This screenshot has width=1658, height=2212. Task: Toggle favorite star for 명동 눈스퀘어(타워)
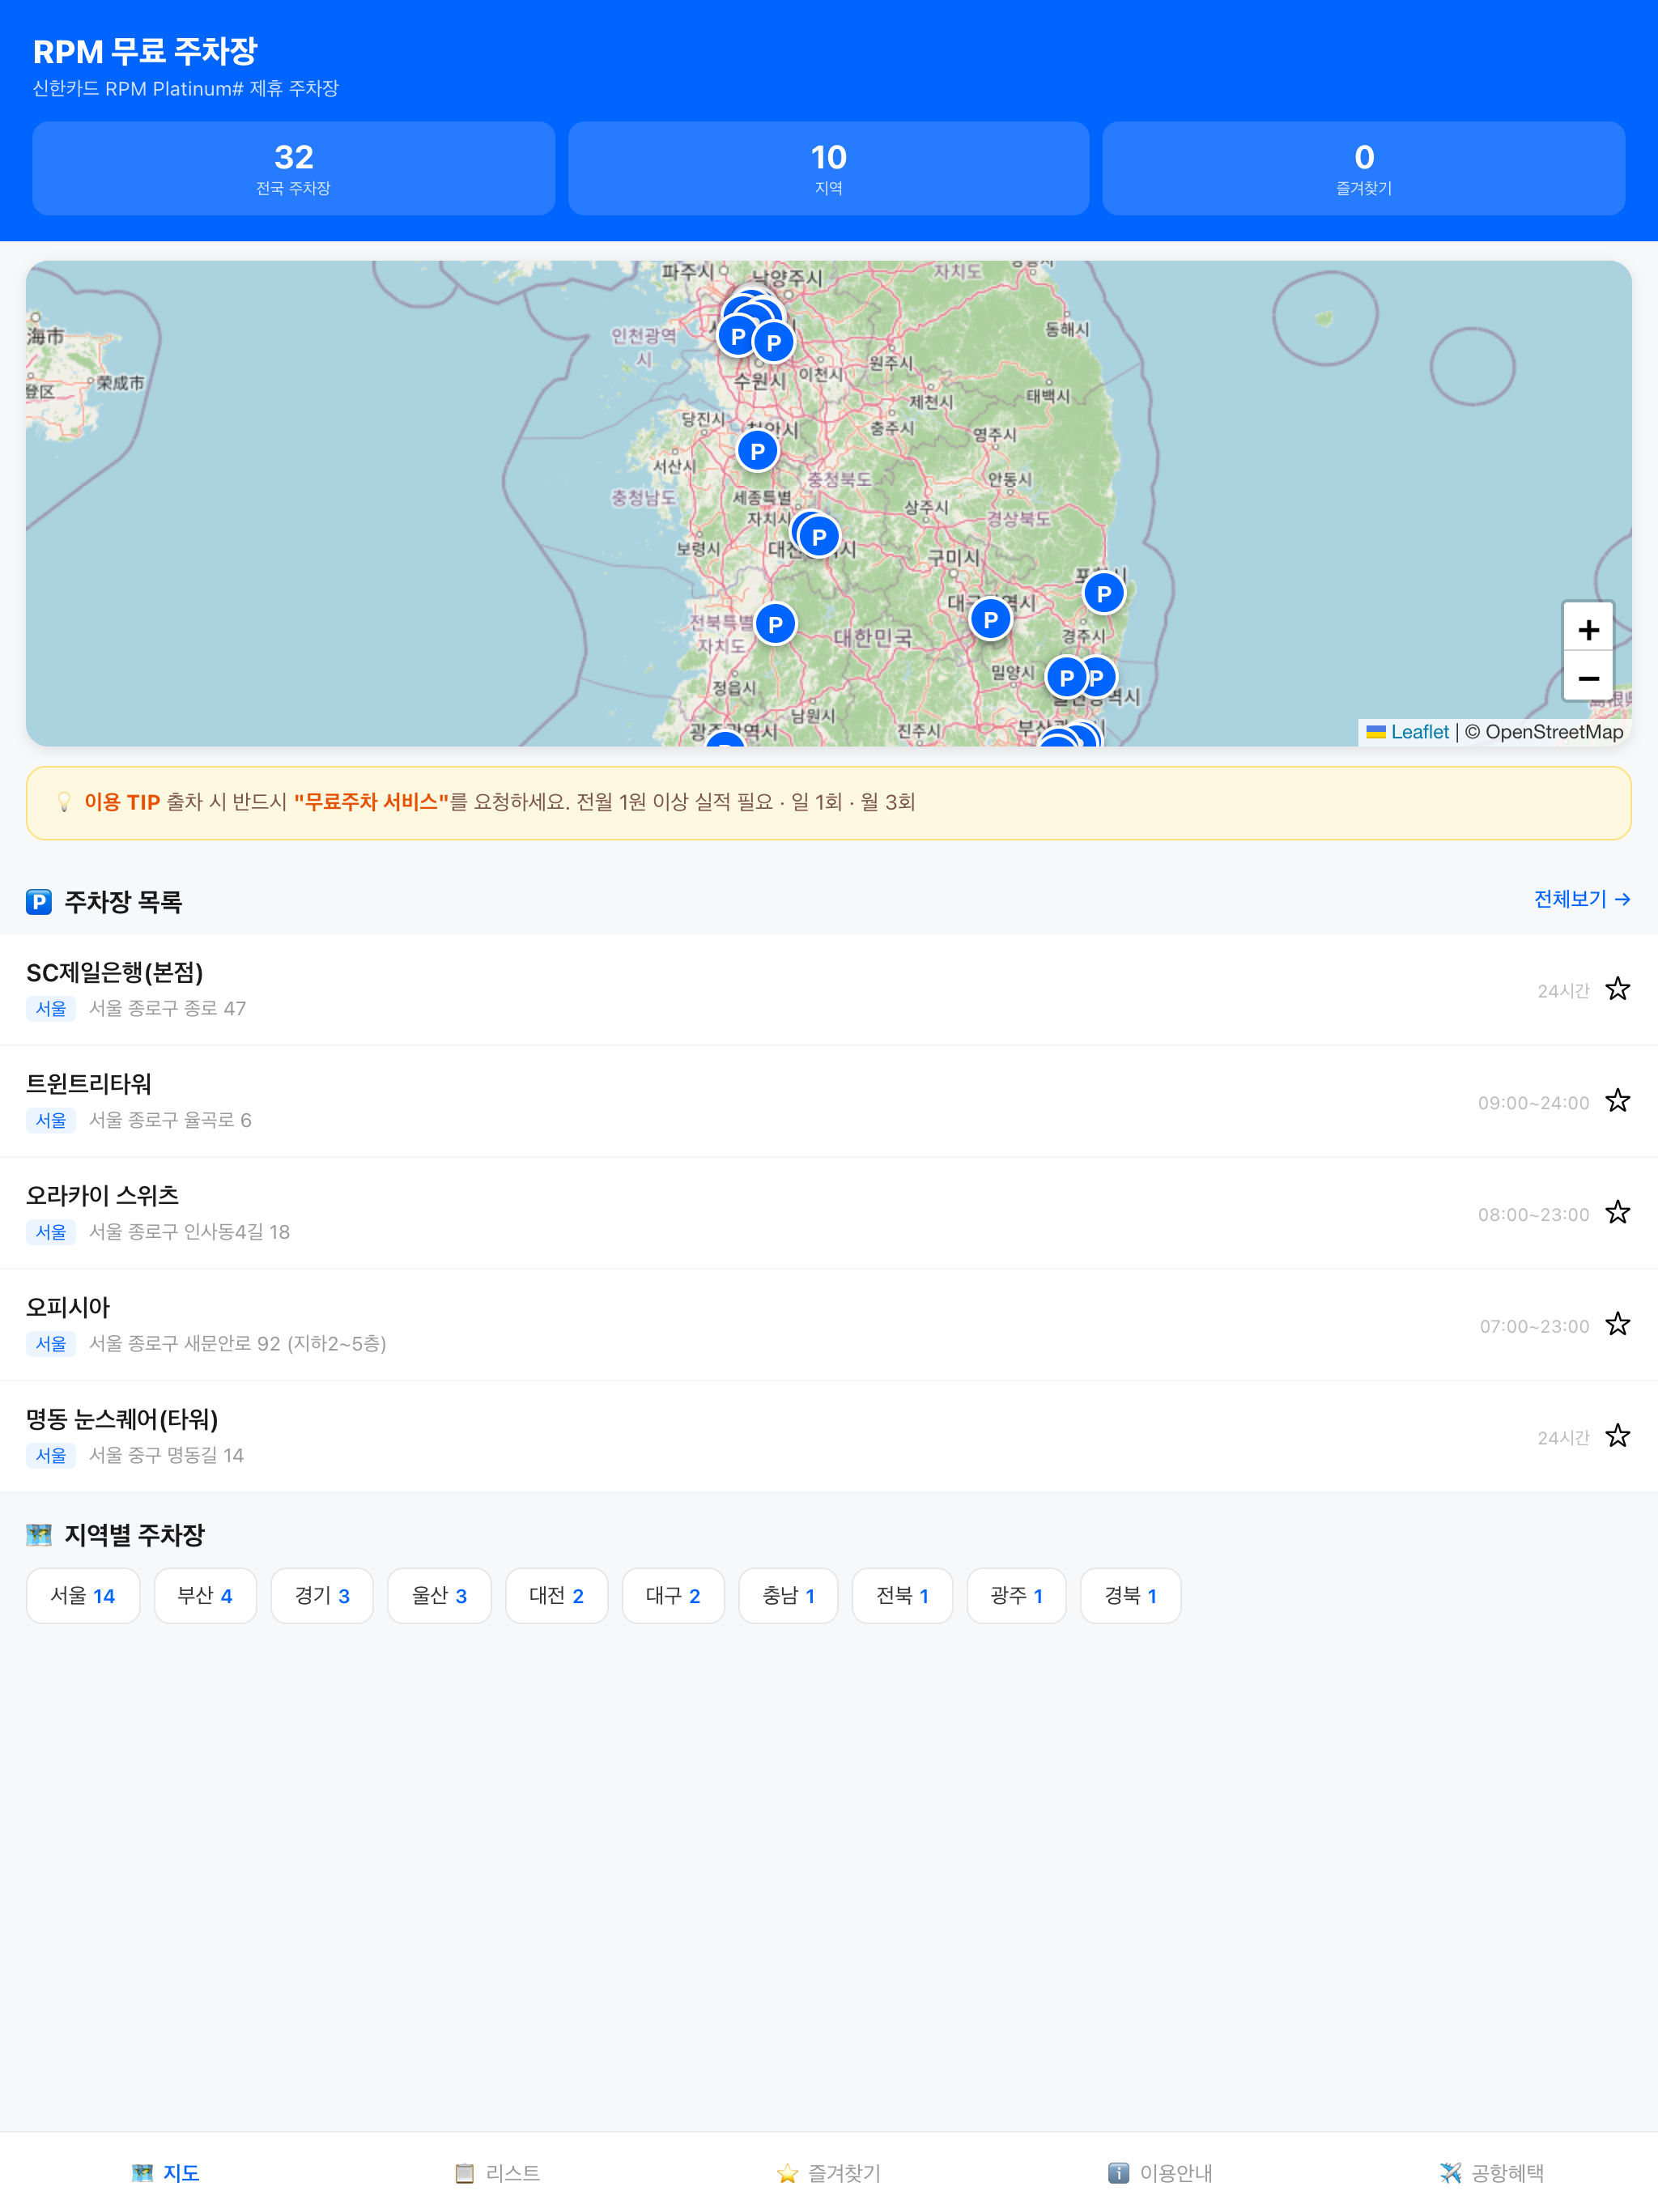[1617, 1436]
